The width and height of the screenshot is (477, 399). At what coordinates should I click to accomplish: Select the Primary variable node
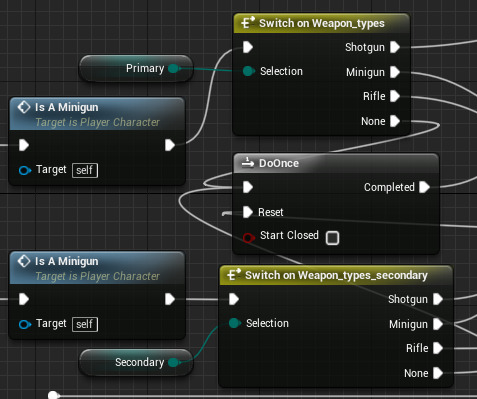click(x=136, y=68)
